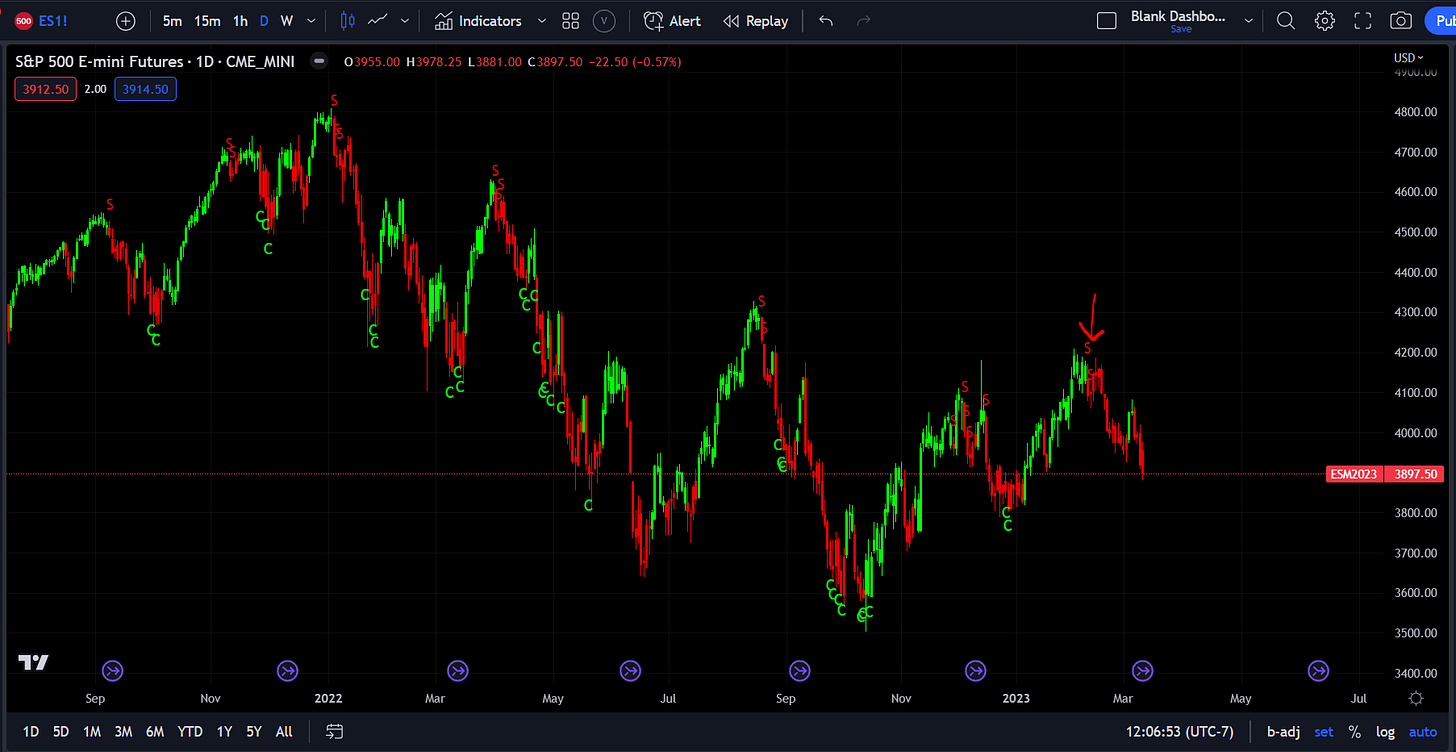Image resolution: width=1456 pixels, height=752 pixels.
Task: Click the O3955.00 open value
Action: (x=372, y=62)
